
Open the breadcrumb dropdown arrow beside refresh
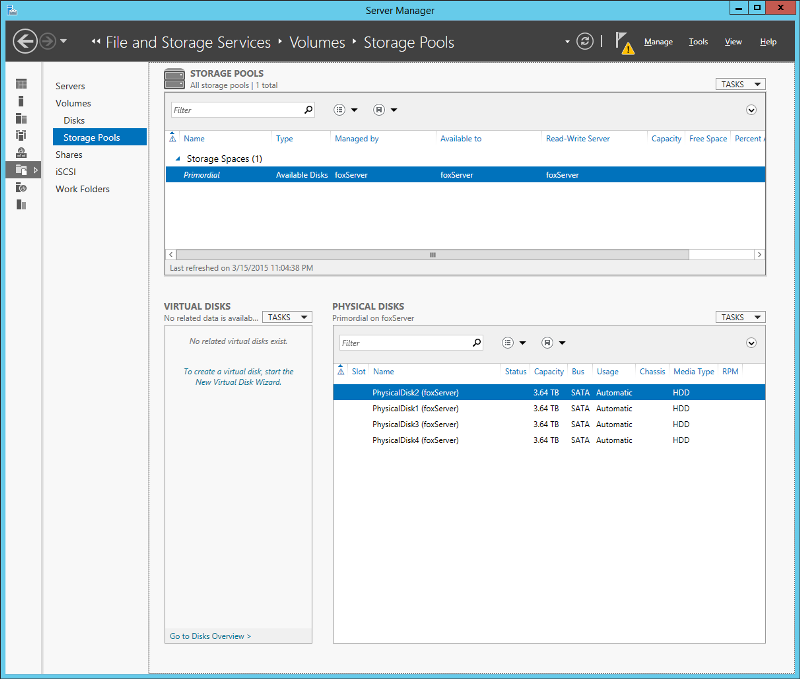tap(567, 41)
